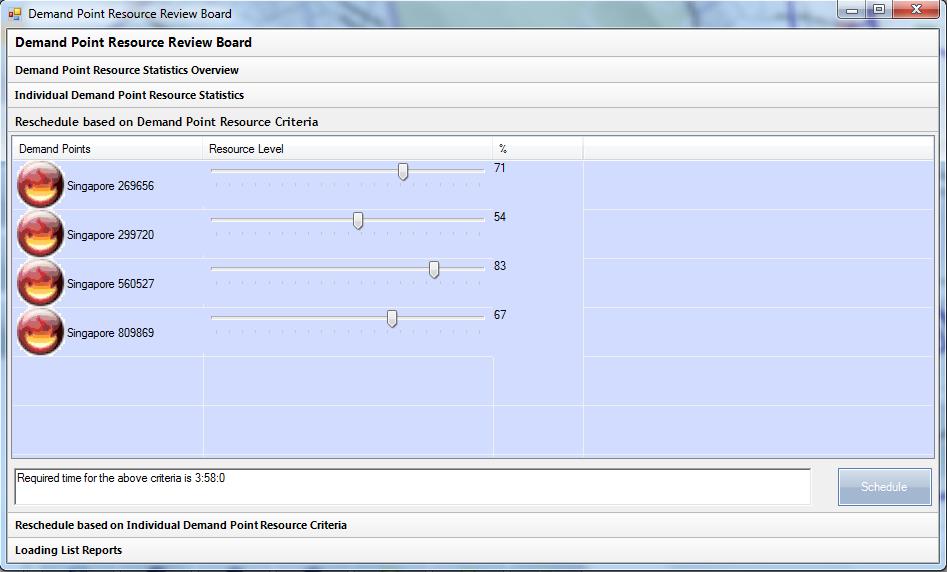
Task: Collapse Reschedule based on Demand Point Resource Criteria
Action: click(473, 121)
